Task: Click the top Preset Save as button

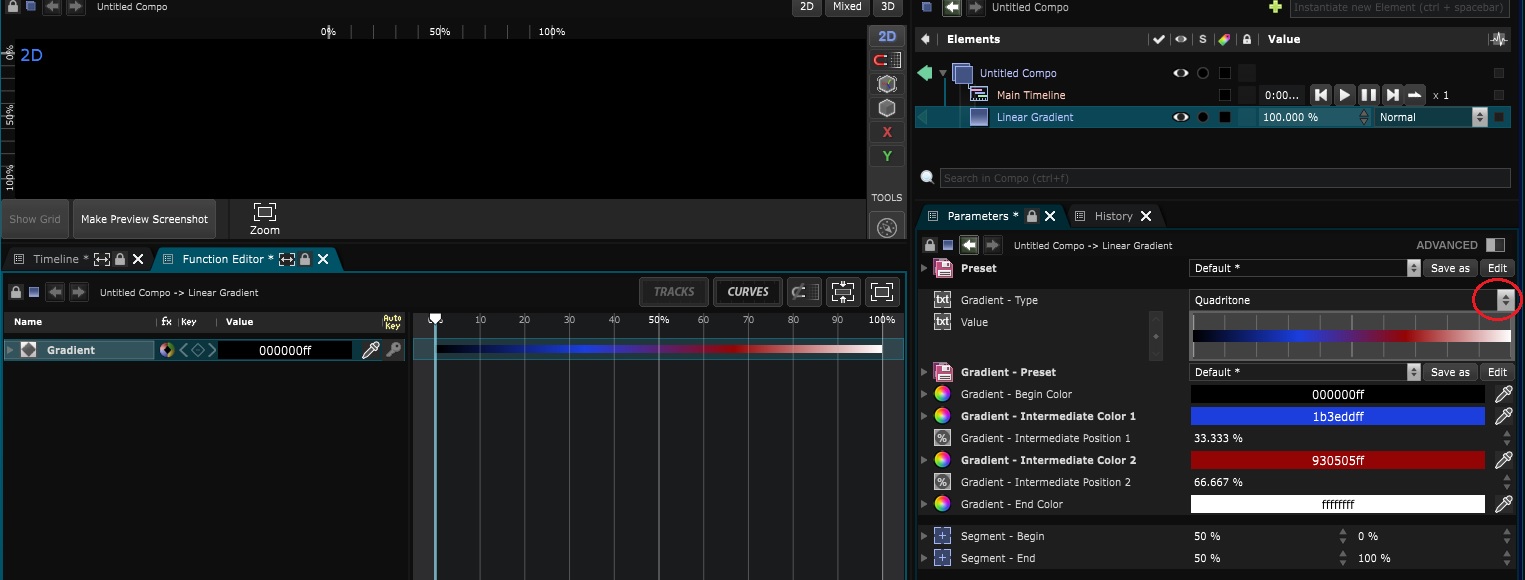Action: [x=1451, y=268]
